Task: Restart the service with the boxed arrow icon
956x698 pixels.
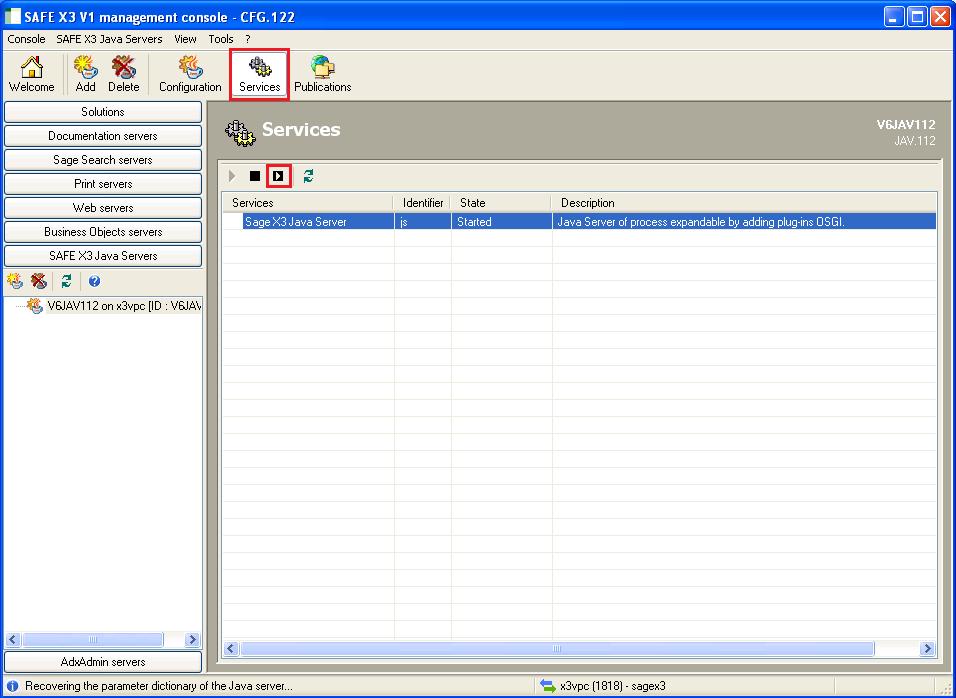Action: [279, 176]
